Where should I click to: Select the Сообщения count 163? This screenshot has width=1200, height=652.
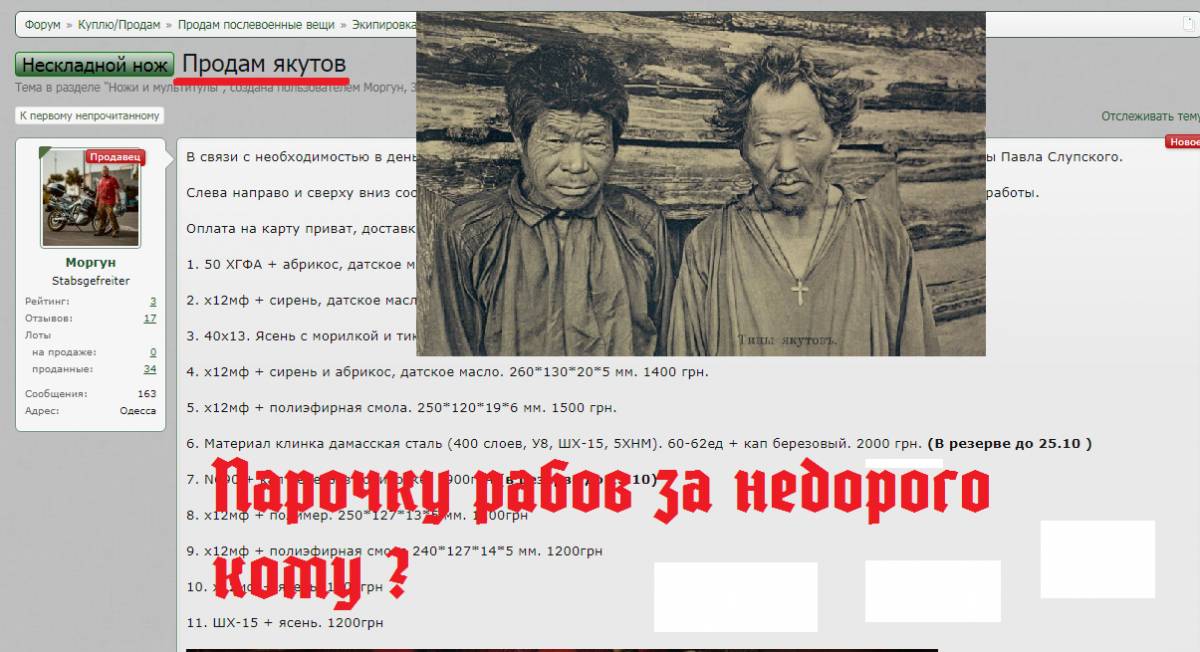point(147,394)
